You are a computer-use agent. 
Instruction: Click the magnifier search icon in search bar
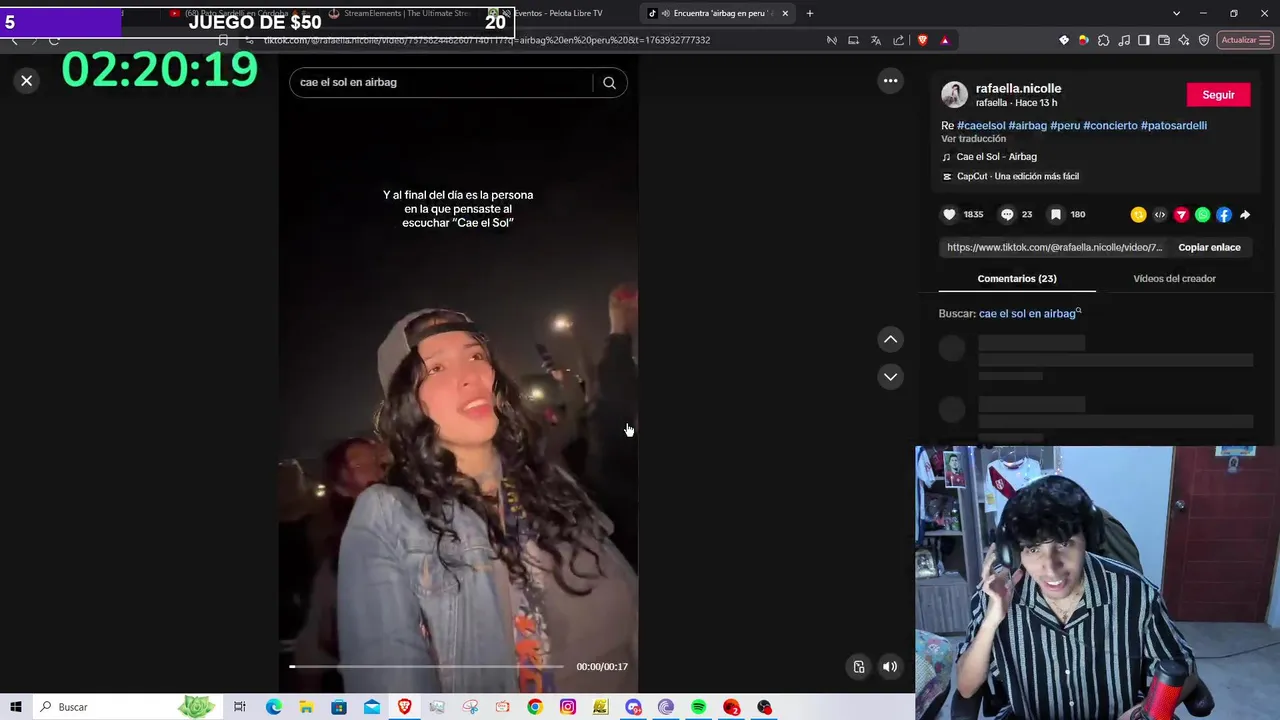pos(609,83)
